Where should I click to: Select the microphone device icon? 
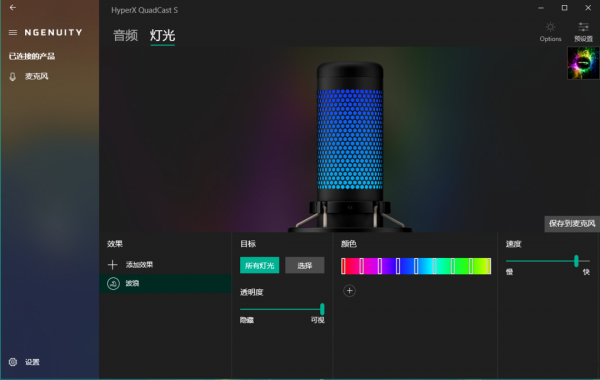pos(13,77)
